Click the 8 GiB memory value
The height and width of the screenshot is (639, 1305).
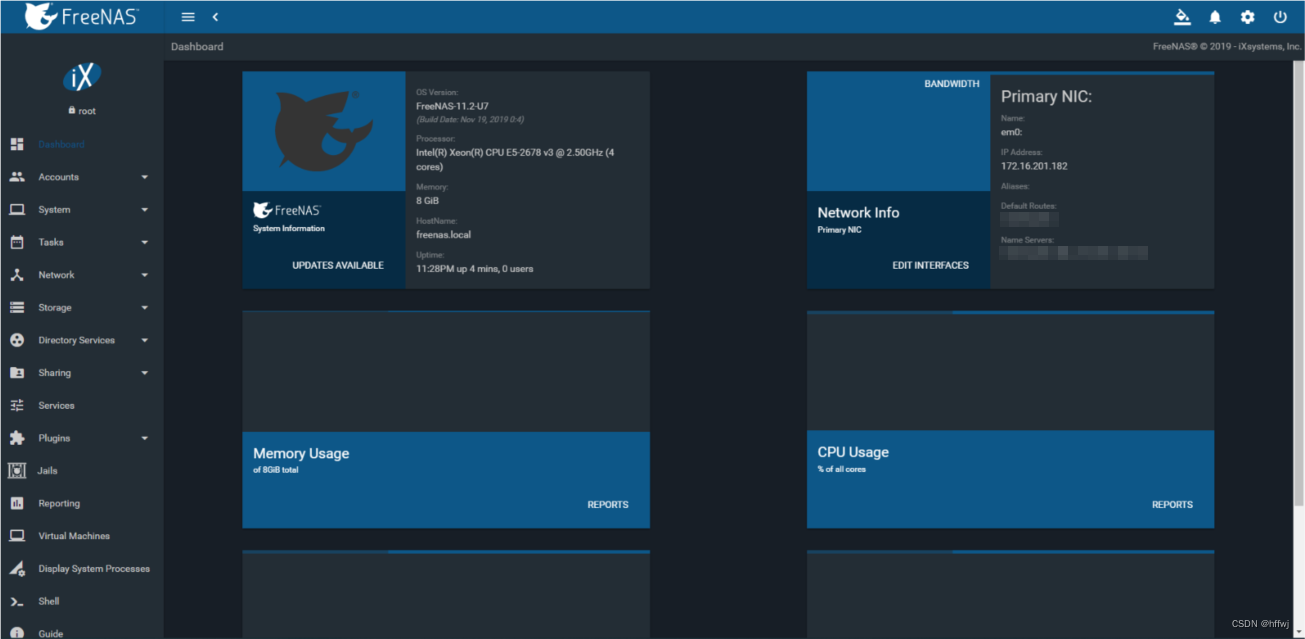point(427,201)
